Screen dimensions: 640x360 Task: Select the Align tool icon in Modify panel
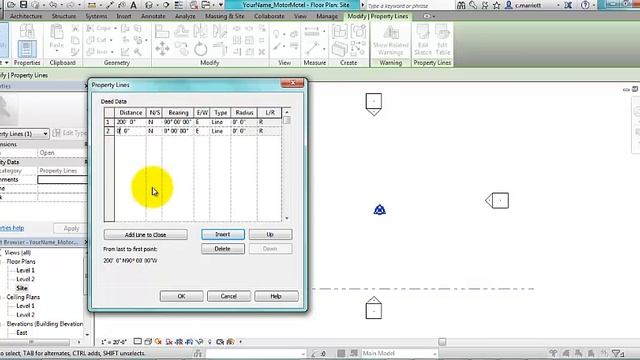click(162, 31)
